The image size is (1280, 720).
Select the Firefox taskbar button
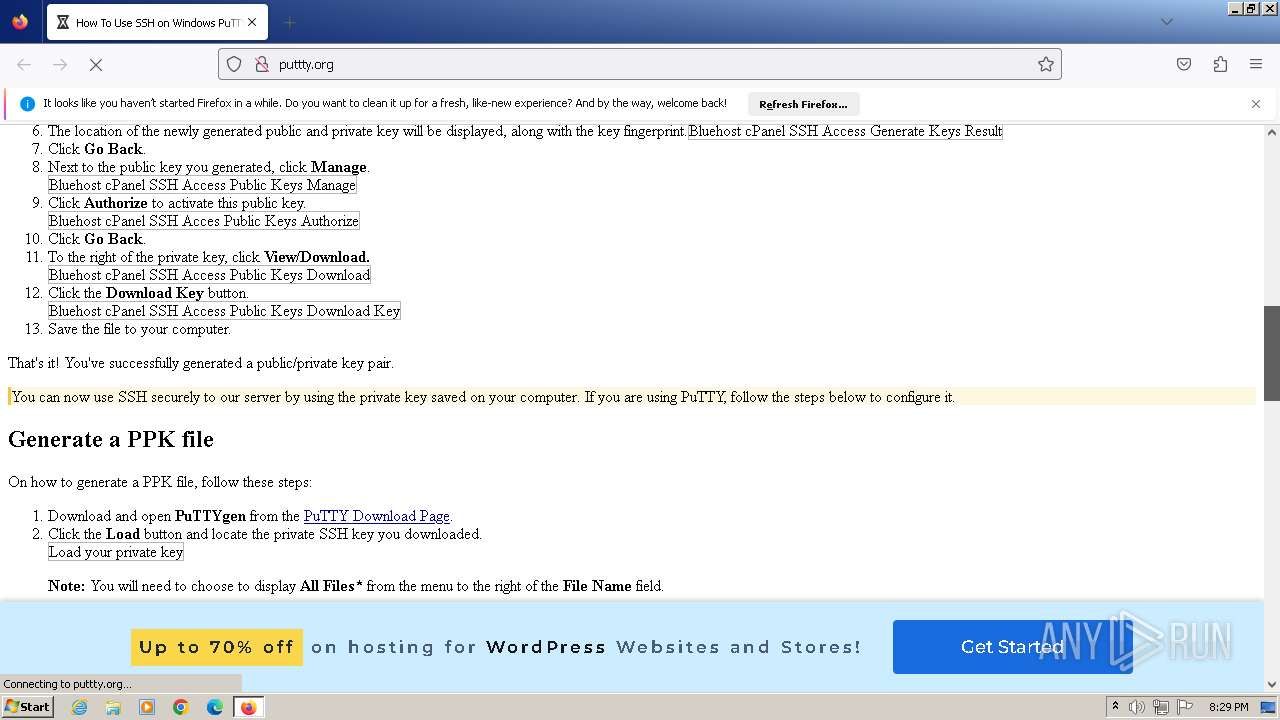(x=248, y=707)
